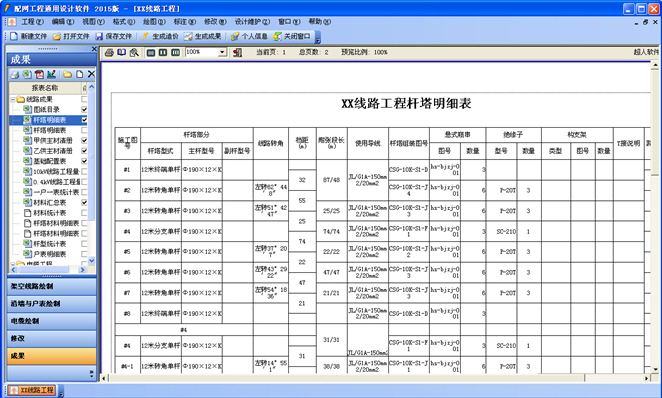Open the 设计维护 menu

pyautogui.click(x=252, y=22)
